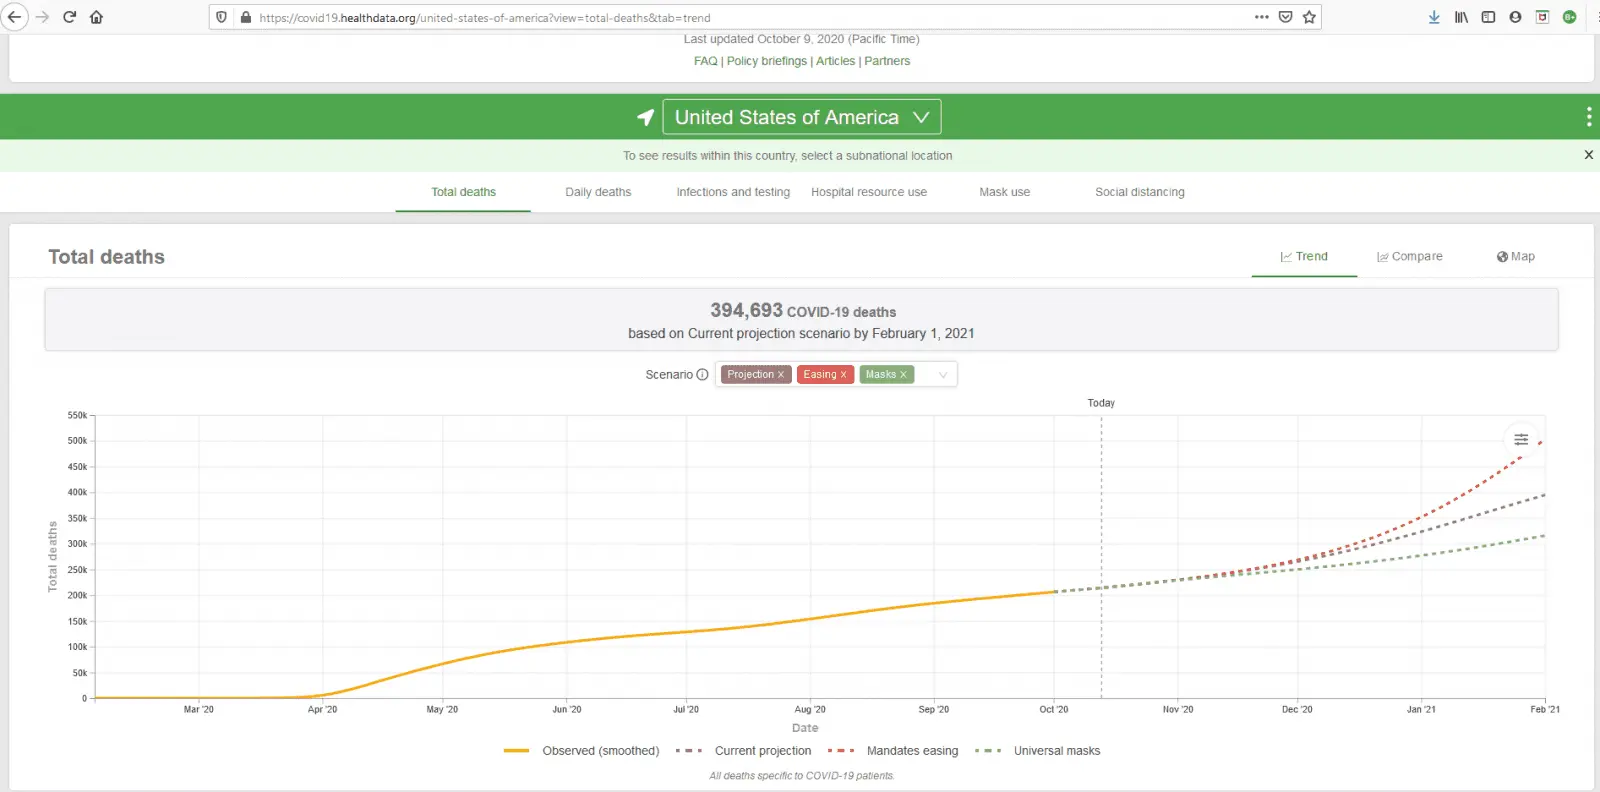Viewport: 1600px width, 792px height.
Task: Dismiss the subnational location notice
Action: coord(1588,155)
